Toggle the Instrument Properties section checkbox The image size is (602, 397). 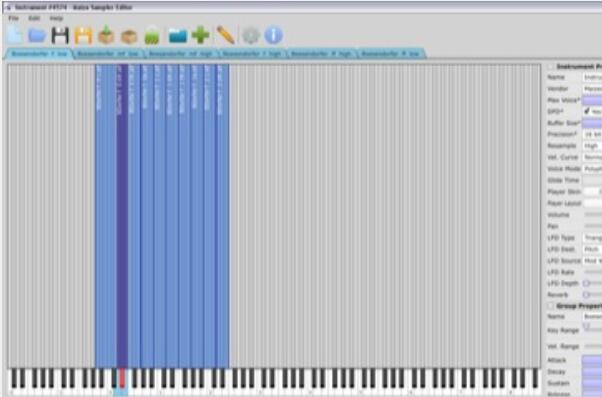tap(551, 66)
